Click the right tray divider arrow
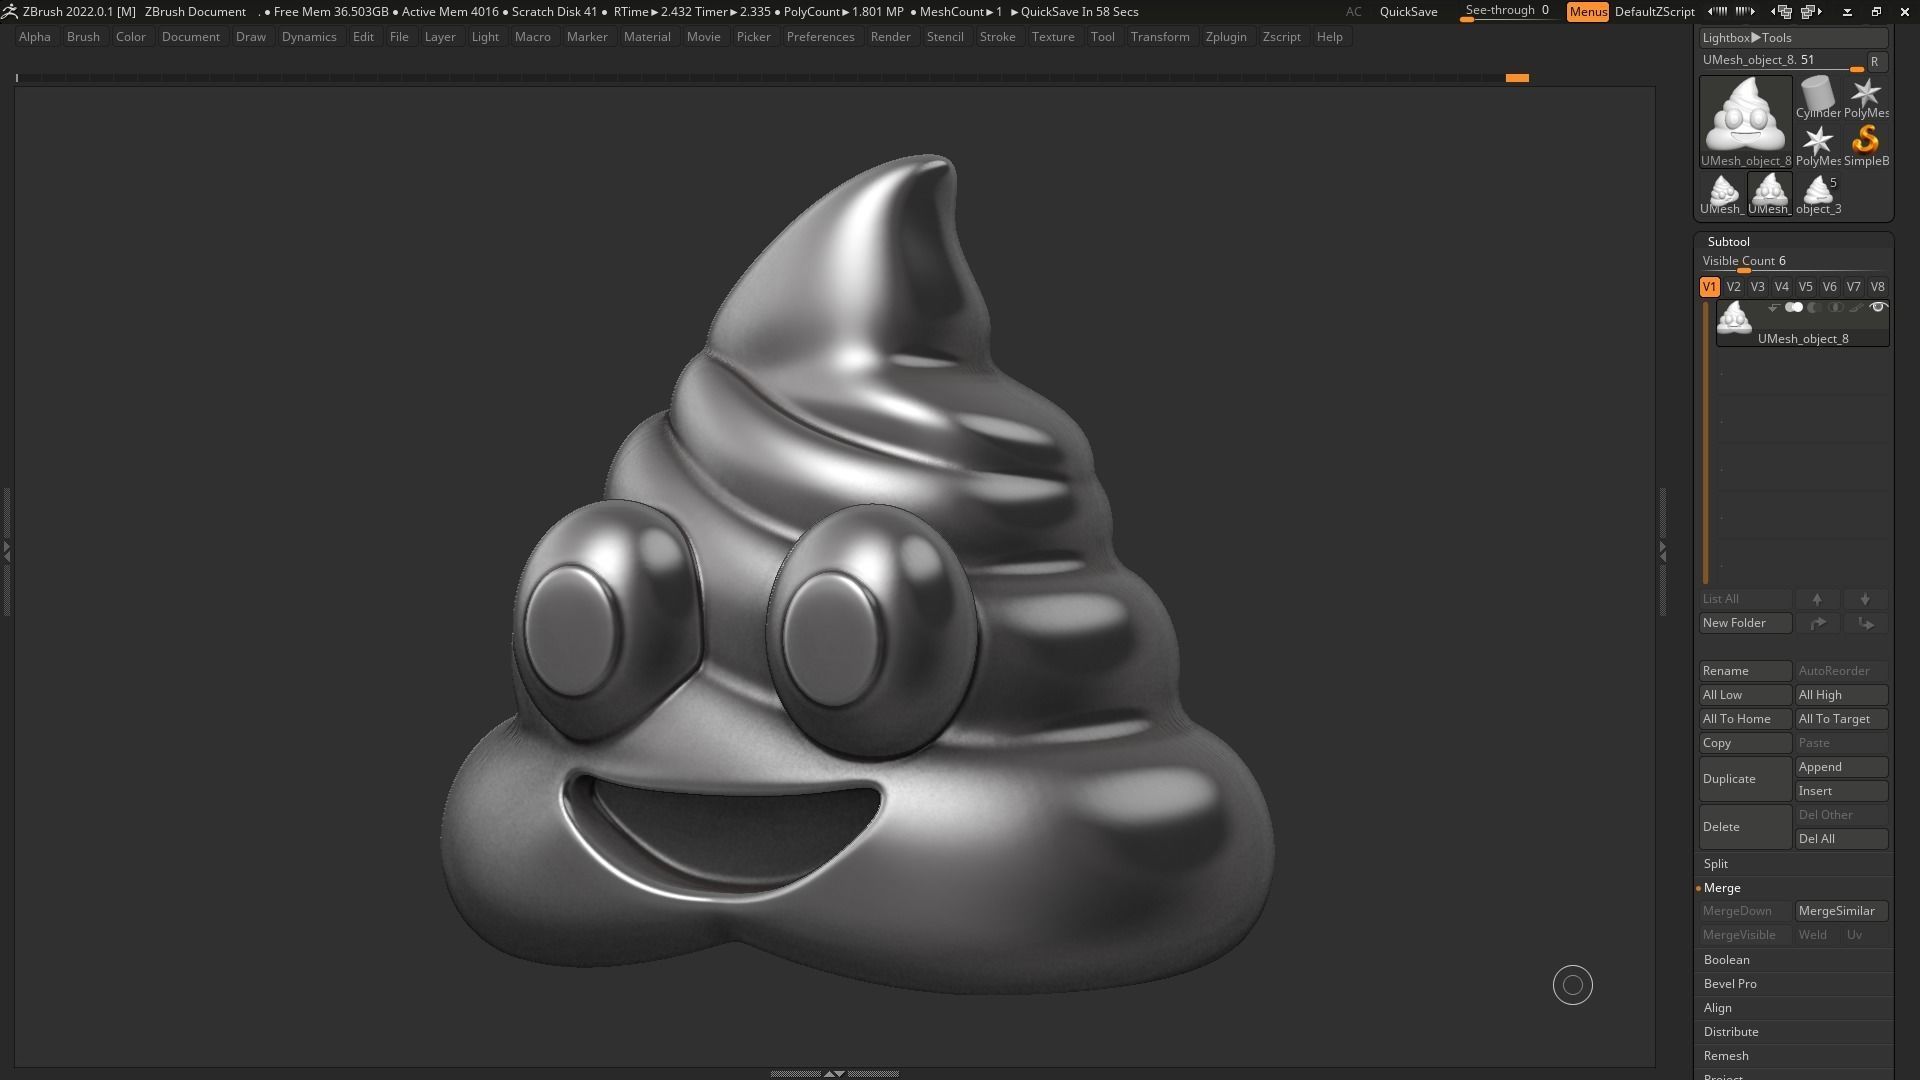1920x1080 pixels. [1662, 550]
